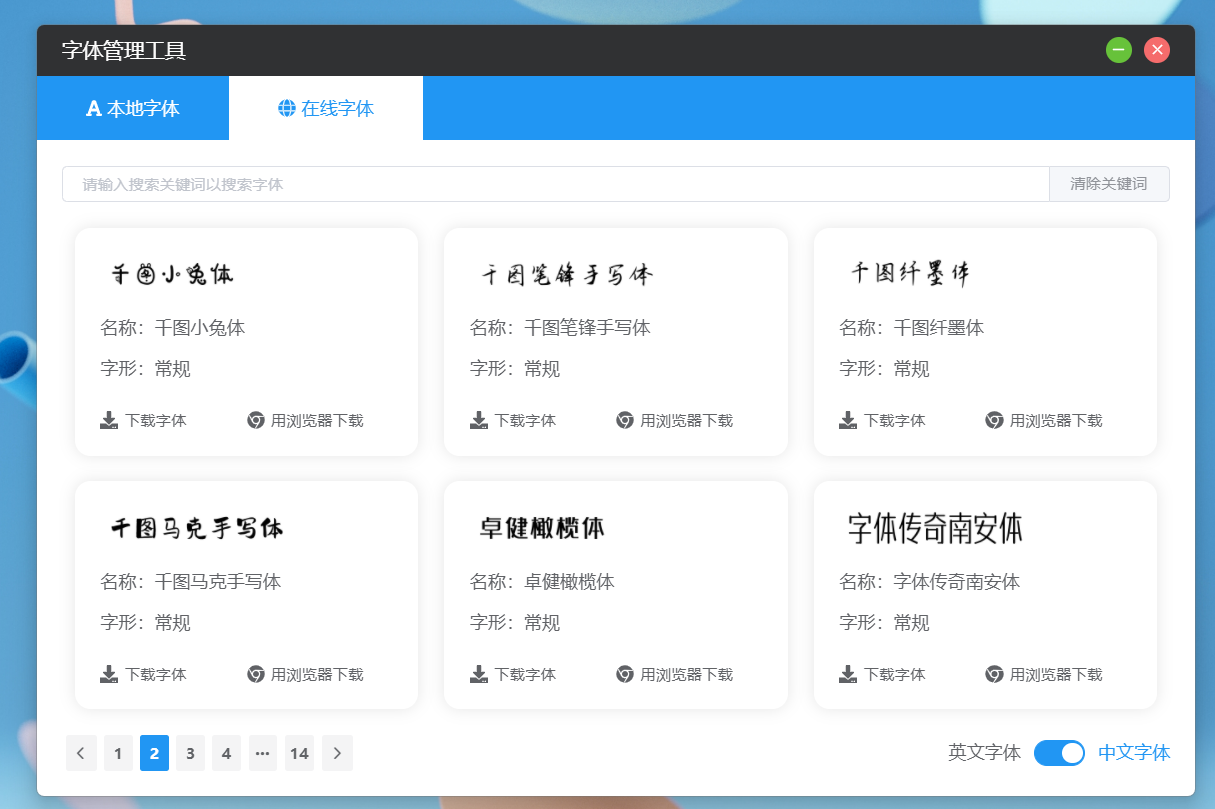Click 用浏览器下载 text for 千图马克手写体
Image resolution: width=1215 pixels, height=809 pixels.
pyautogui.click(x=317, y=674)
